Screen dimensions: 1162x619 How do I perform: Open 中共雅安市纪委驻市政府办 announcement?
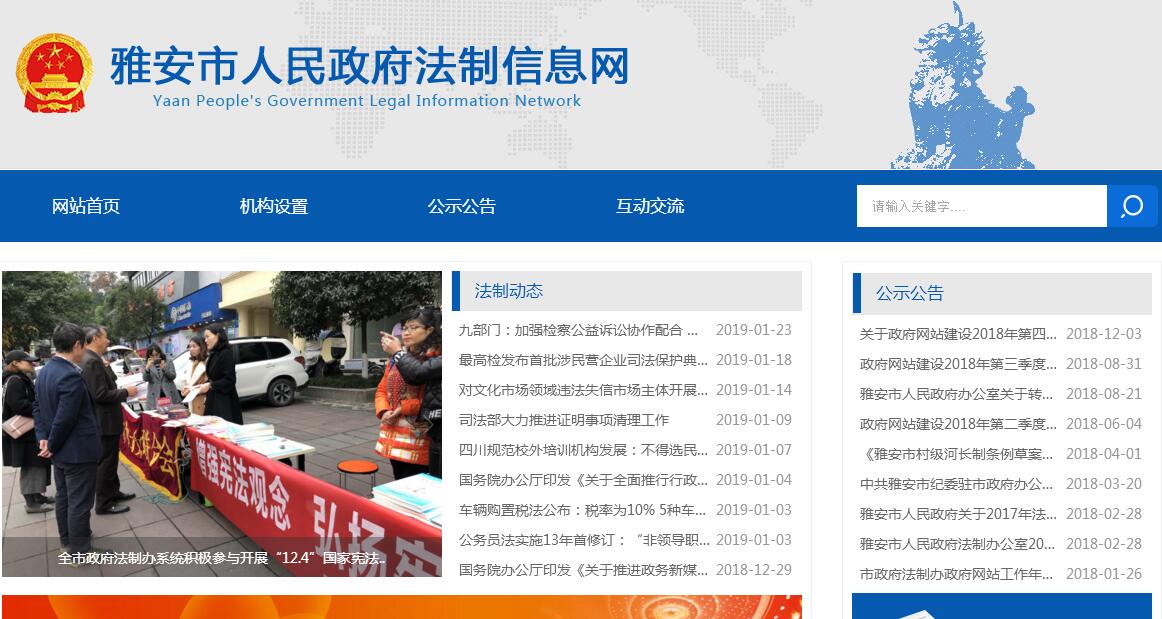point(957,484)
